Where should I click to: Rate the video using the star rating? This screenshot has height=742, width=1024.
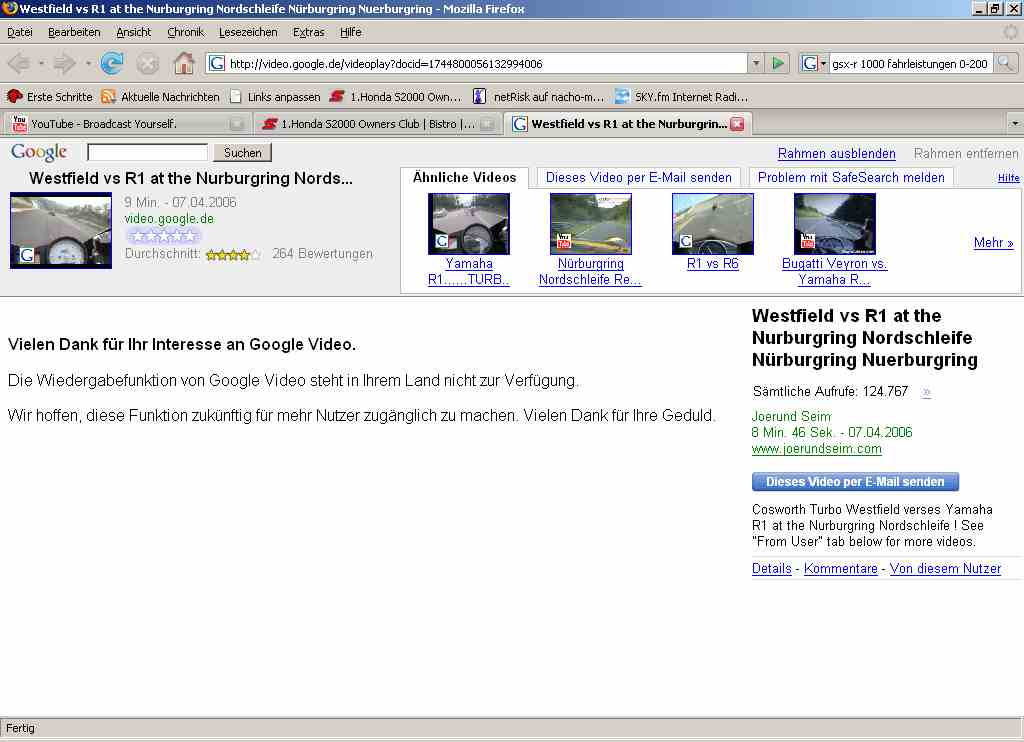pos(163,236)
